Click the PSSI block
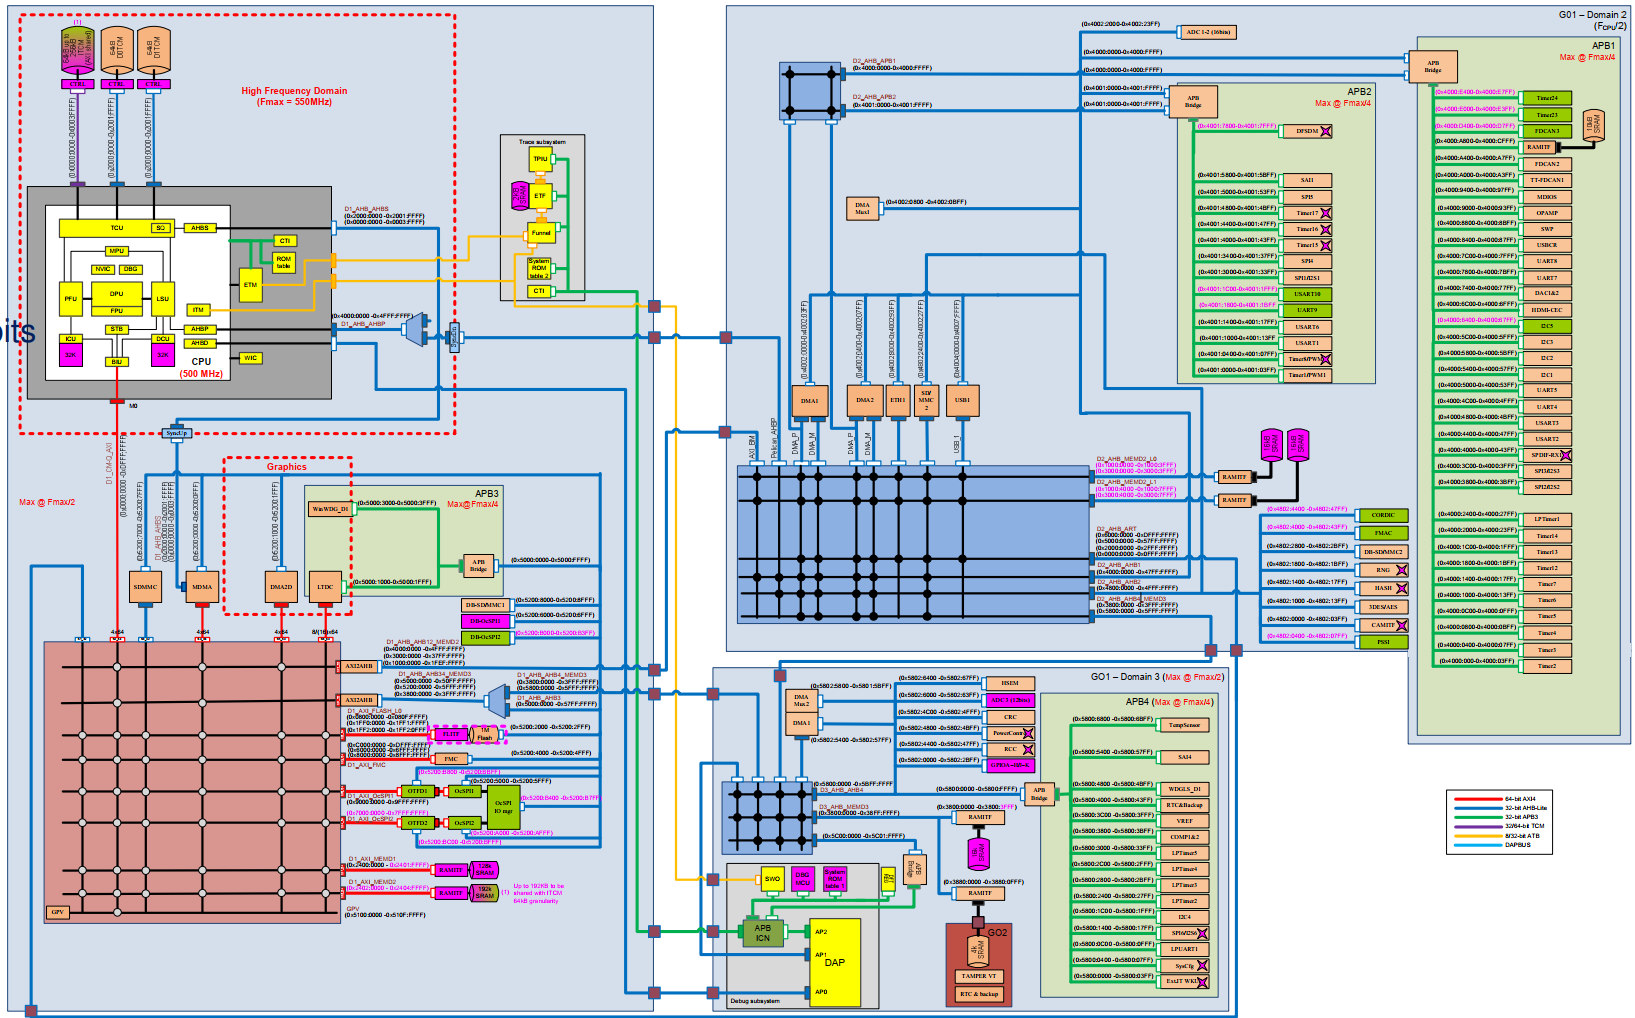1635x1018 pixels. point(1383,642)
